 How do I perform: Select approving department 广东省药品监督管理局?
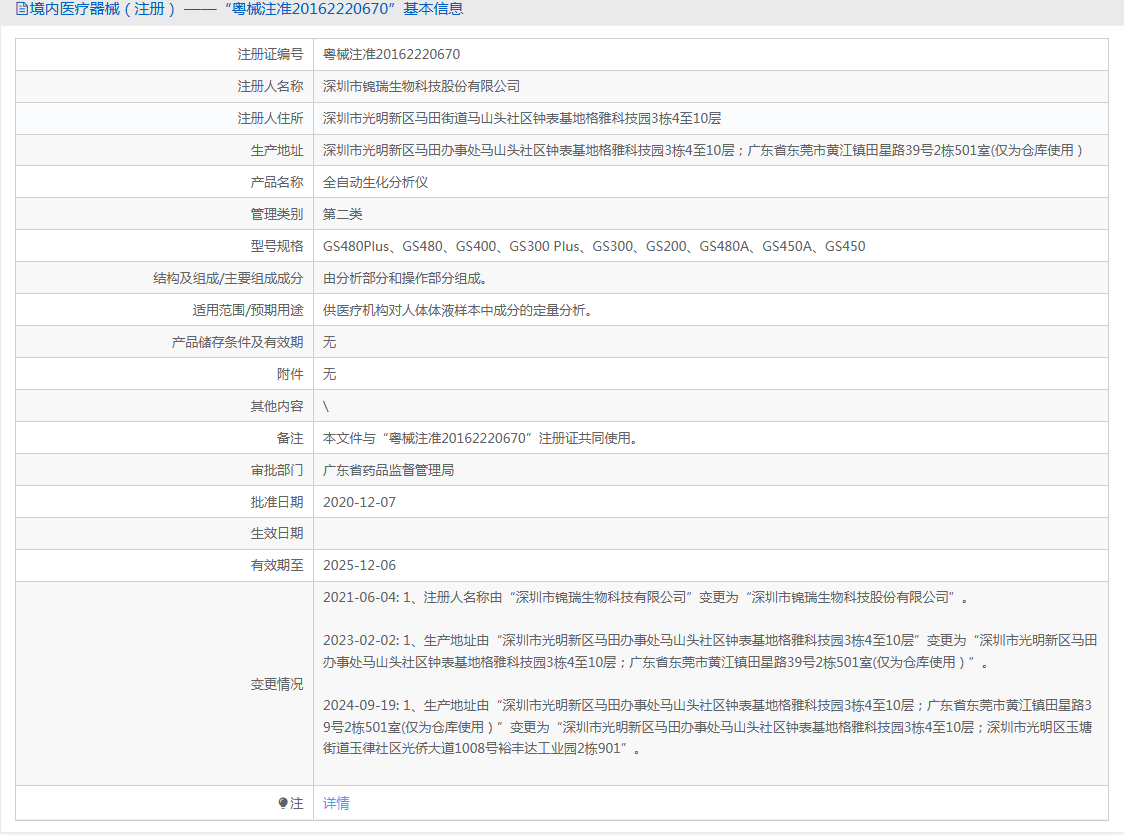click(389, 471)
